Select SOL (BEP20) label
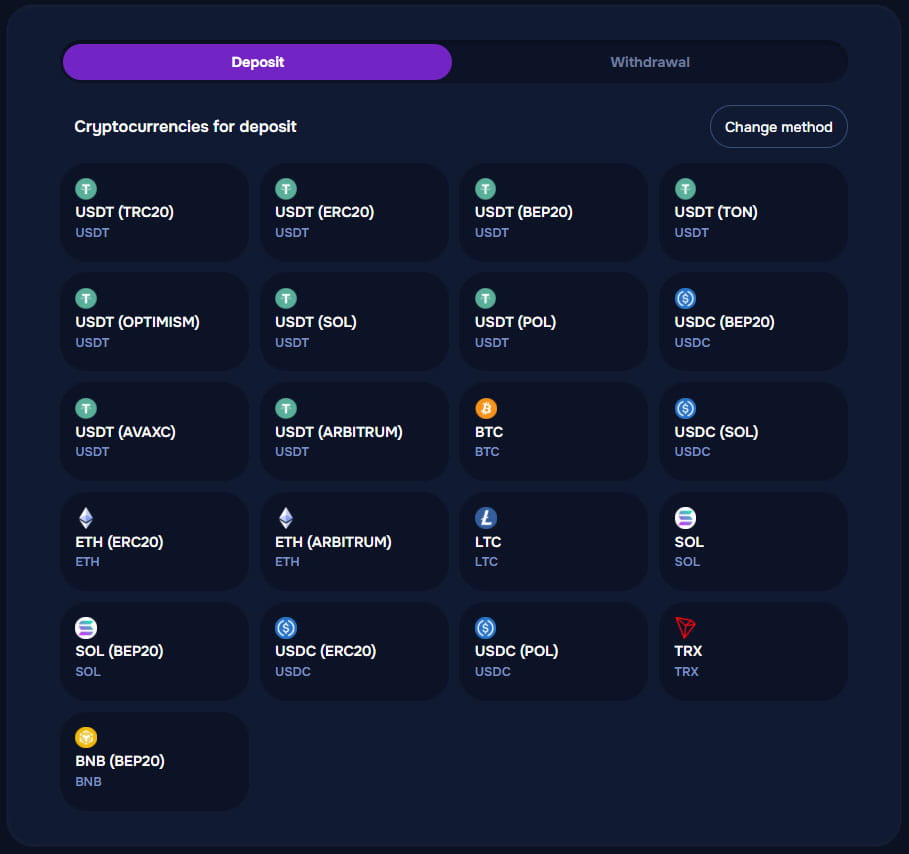The image size is (909, 854). click(x=119, y=651)
